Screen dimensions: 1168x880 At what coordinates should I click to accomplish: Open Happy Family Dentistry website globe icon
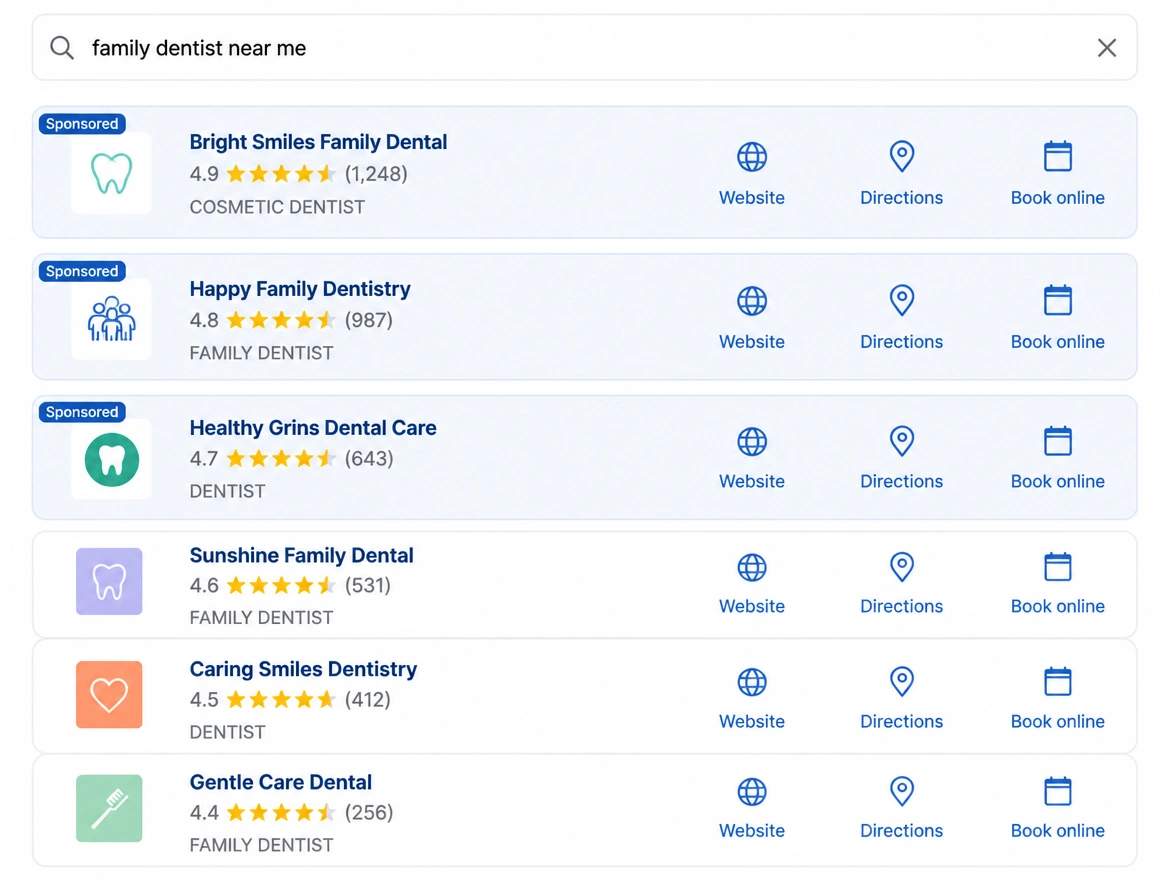(752, 301)
